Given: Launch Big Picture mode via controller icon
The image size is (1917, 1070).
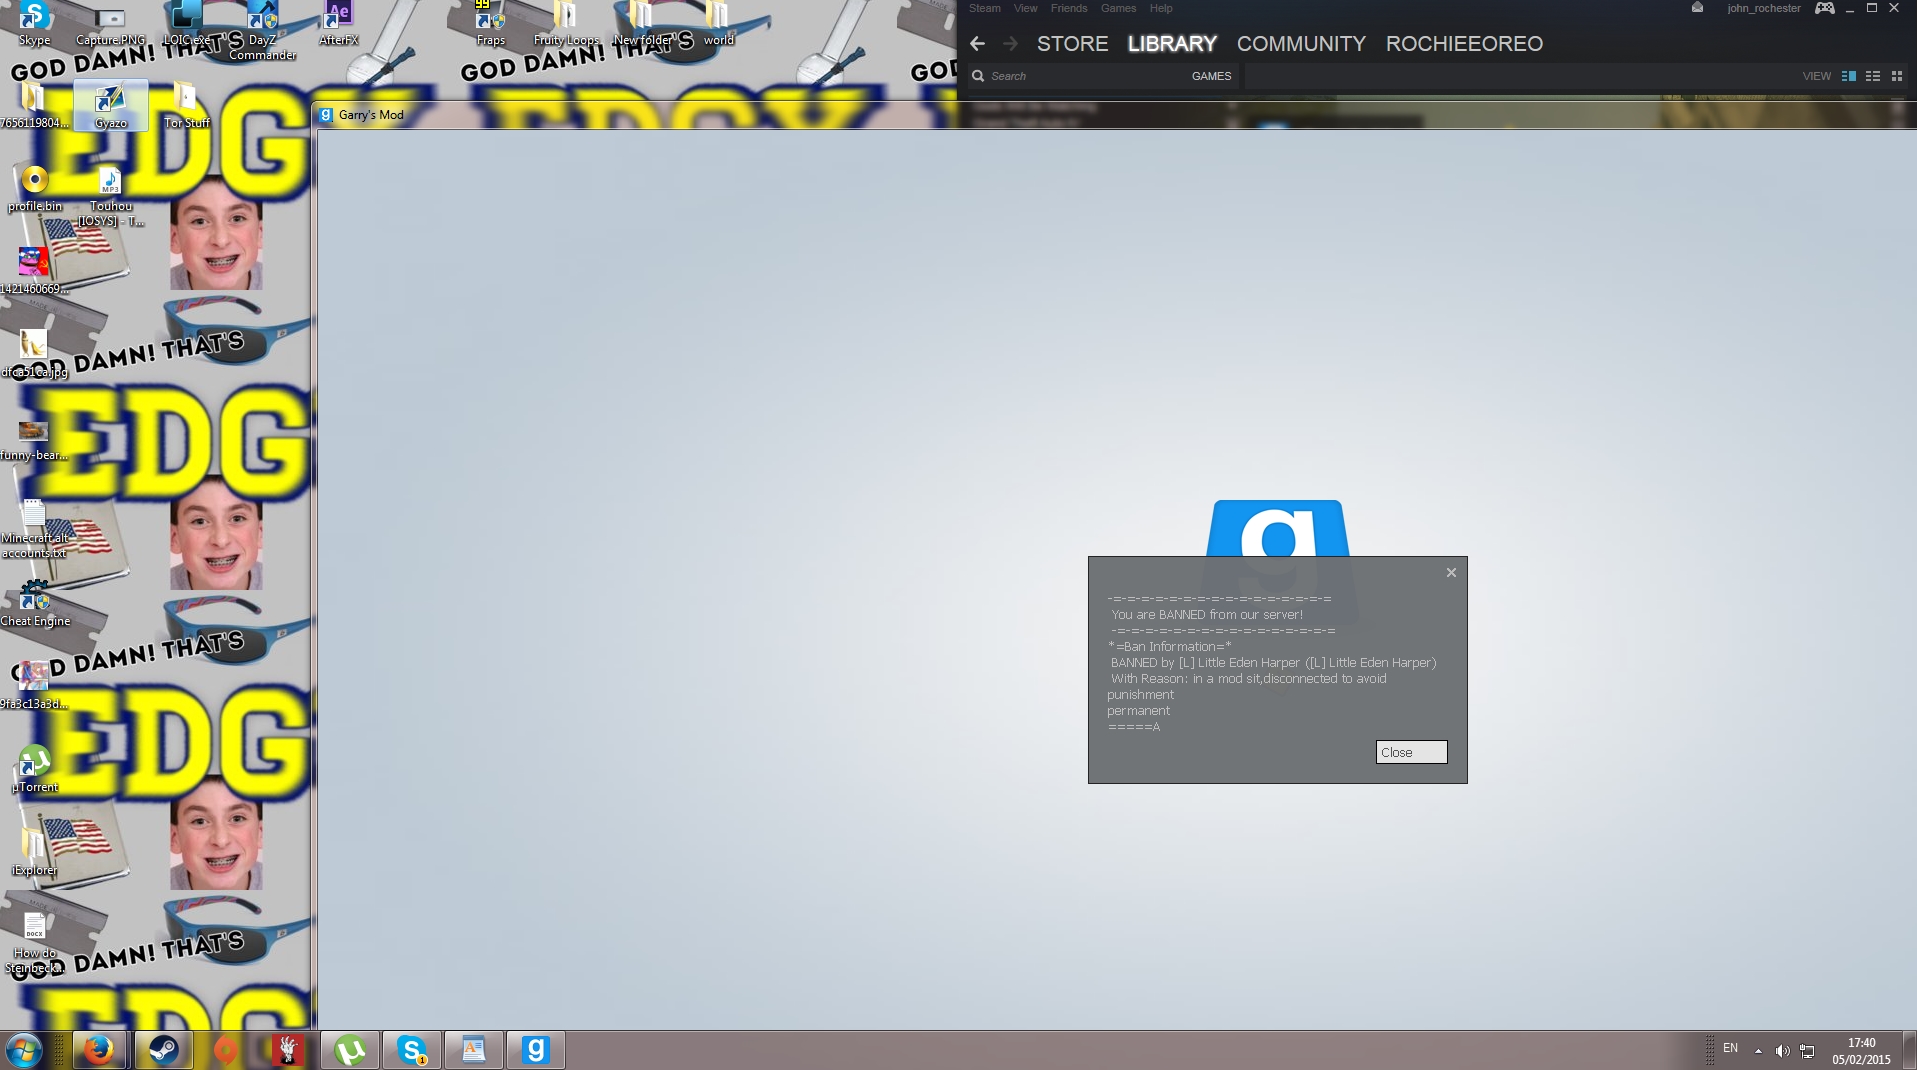Looking at the screenshot, I should pos(1825,8).
